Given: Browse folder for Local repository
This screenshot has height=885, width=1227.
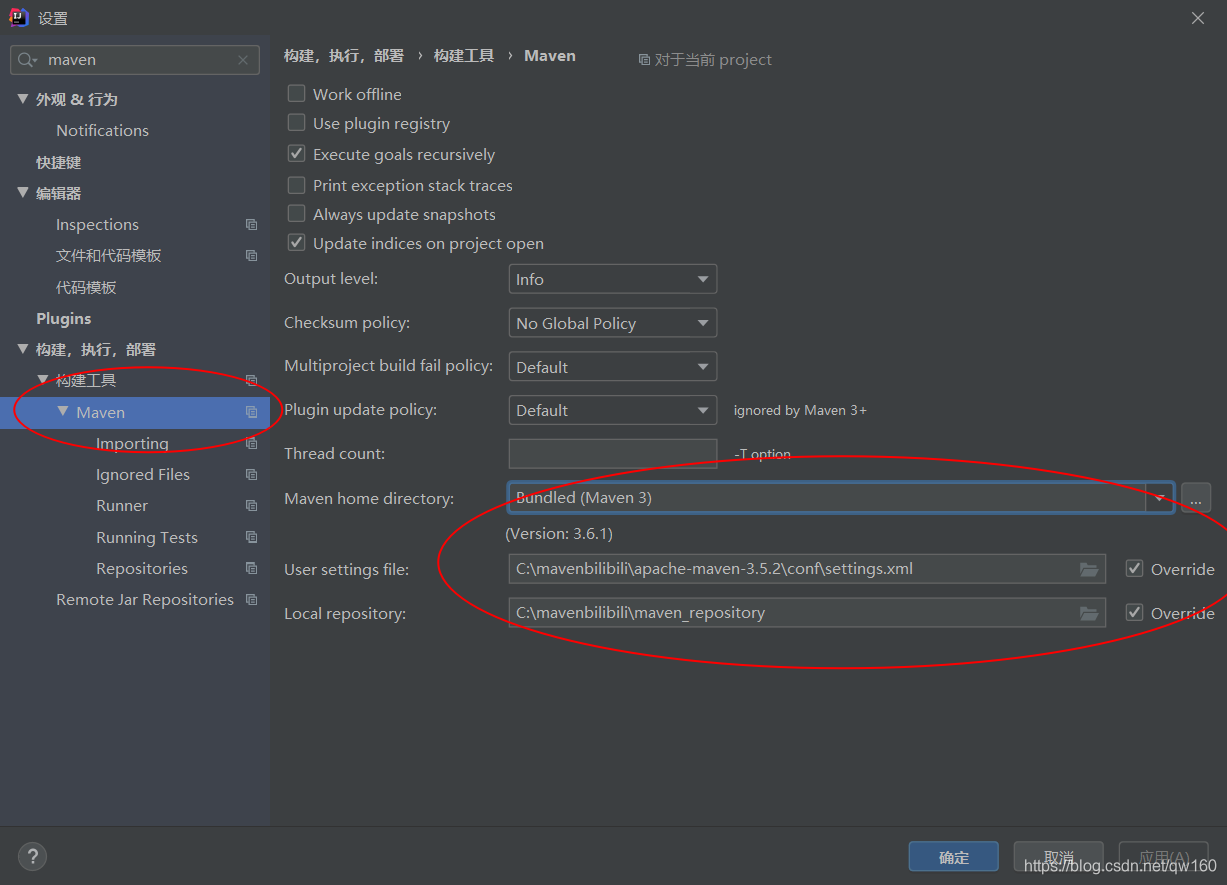Looking at the screenshot, I should coord(1089,613).
